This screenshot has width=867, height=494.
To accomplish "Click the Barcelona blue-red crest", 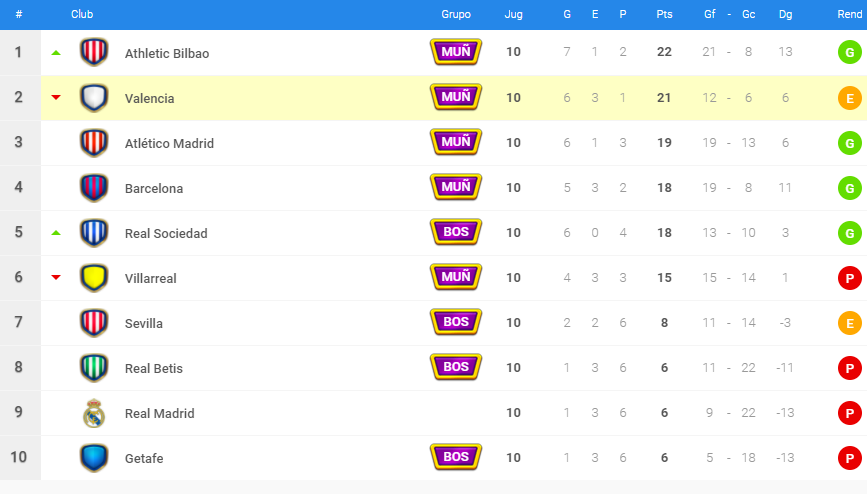I will [x=94, y=188].
